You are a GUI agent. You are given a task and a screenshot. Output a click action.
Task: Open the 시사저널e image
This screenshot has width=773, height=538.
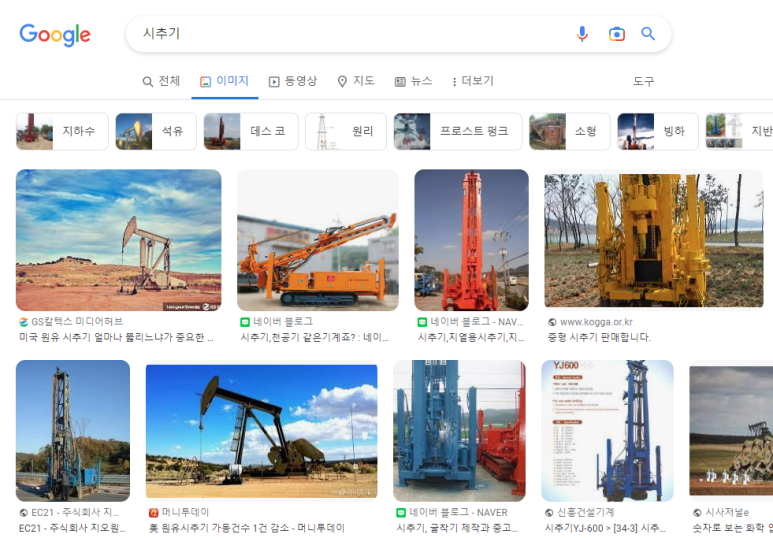[731, 431]
